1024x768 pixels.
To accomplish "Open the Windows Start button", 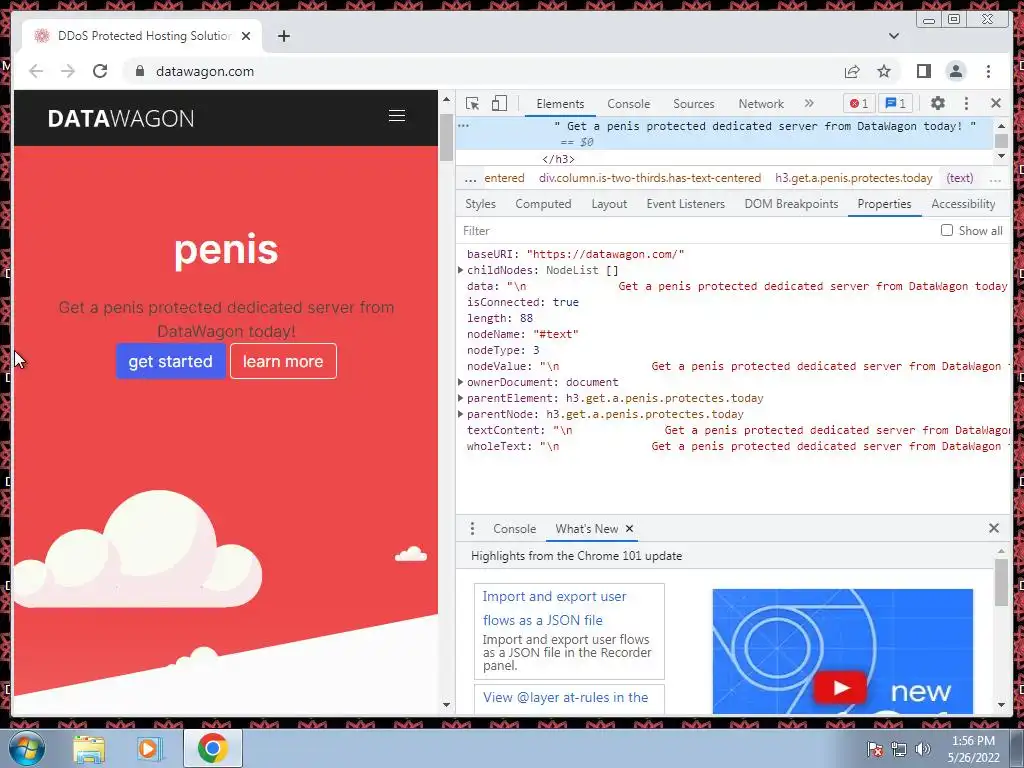I will (27, 749).
